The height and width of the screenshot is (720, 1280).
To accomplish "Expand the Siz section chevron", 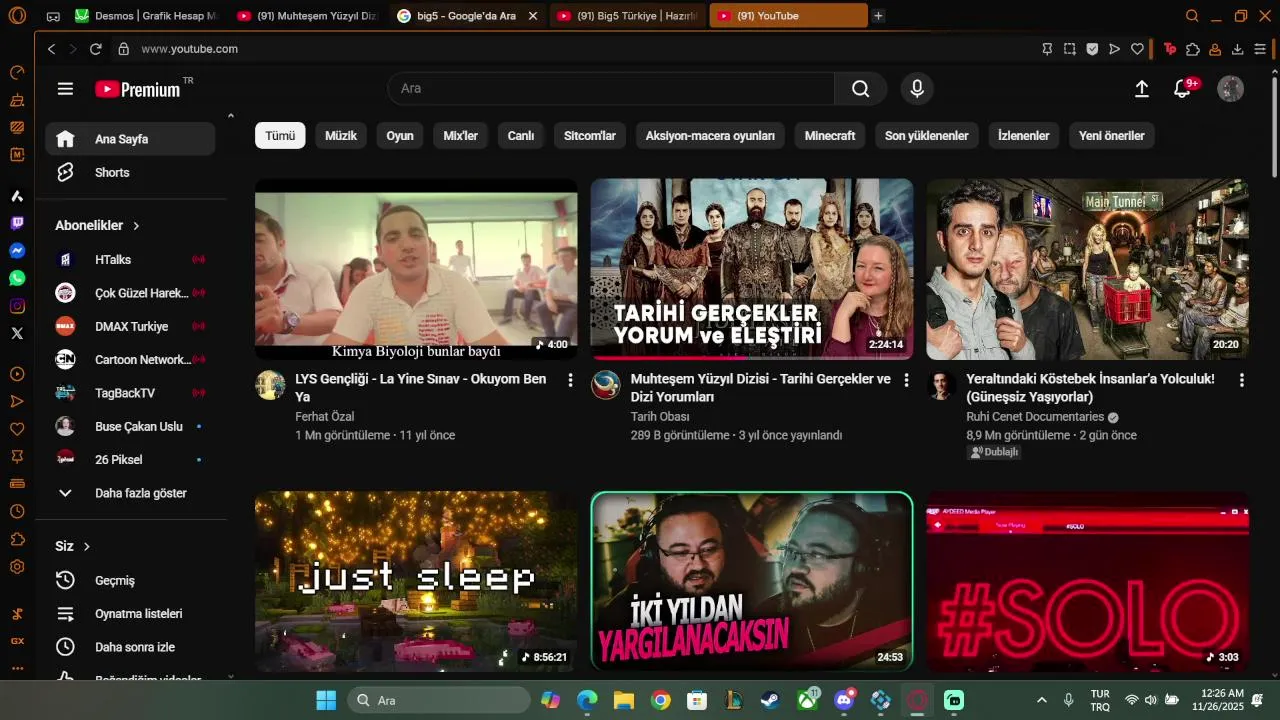I will [x=86, y=546].
